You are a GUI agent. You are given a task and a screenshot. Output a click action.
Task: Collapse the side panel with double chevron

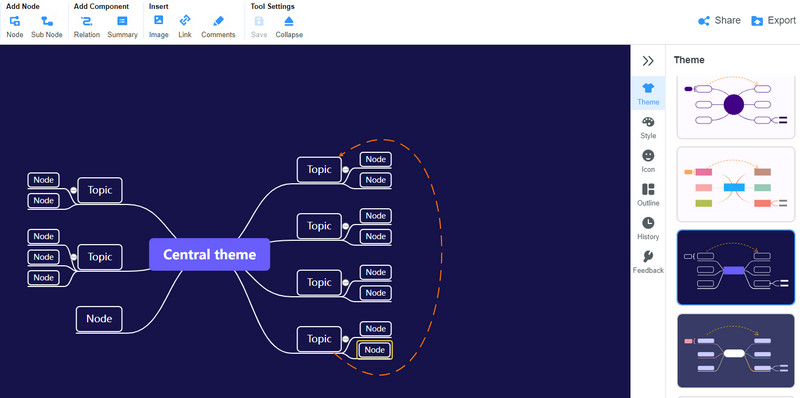tap(648, 61)
